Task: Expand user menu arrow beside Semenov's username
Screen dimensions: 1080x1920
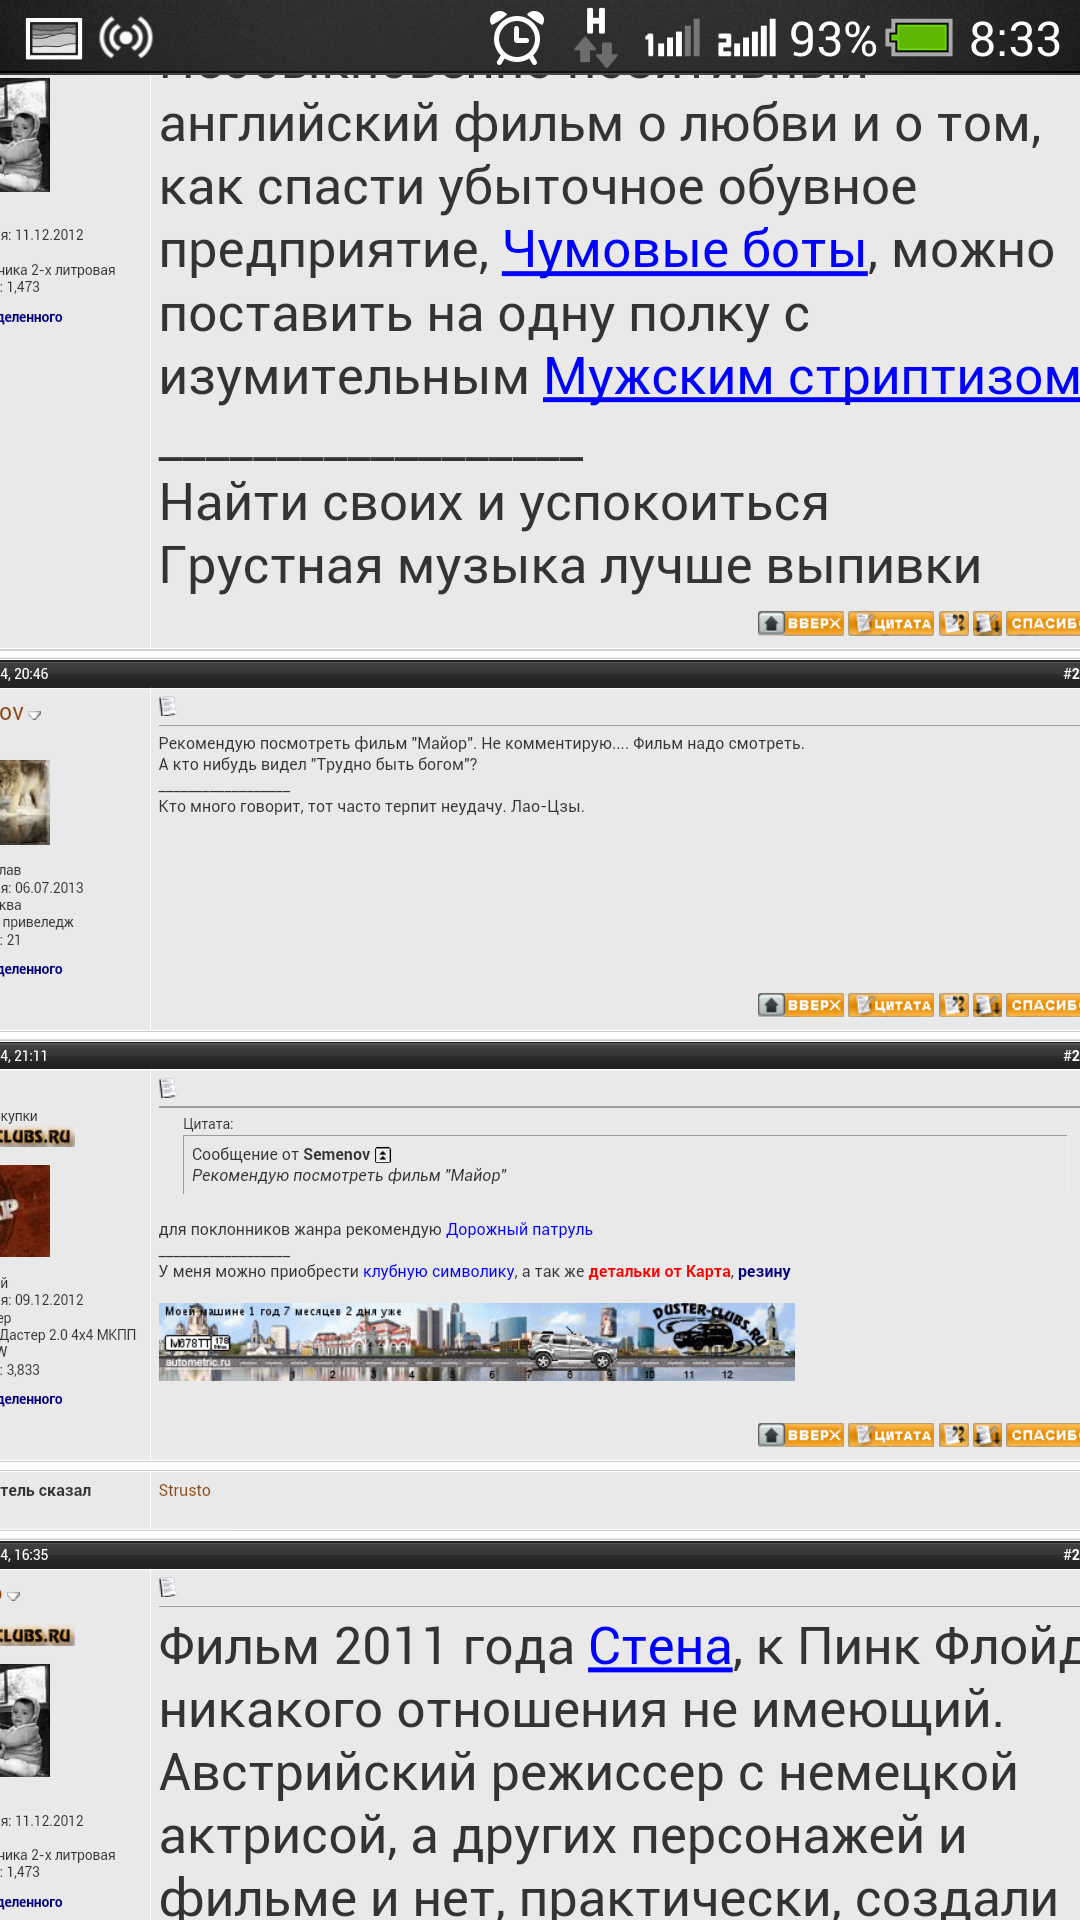Action: pos(35,715)
